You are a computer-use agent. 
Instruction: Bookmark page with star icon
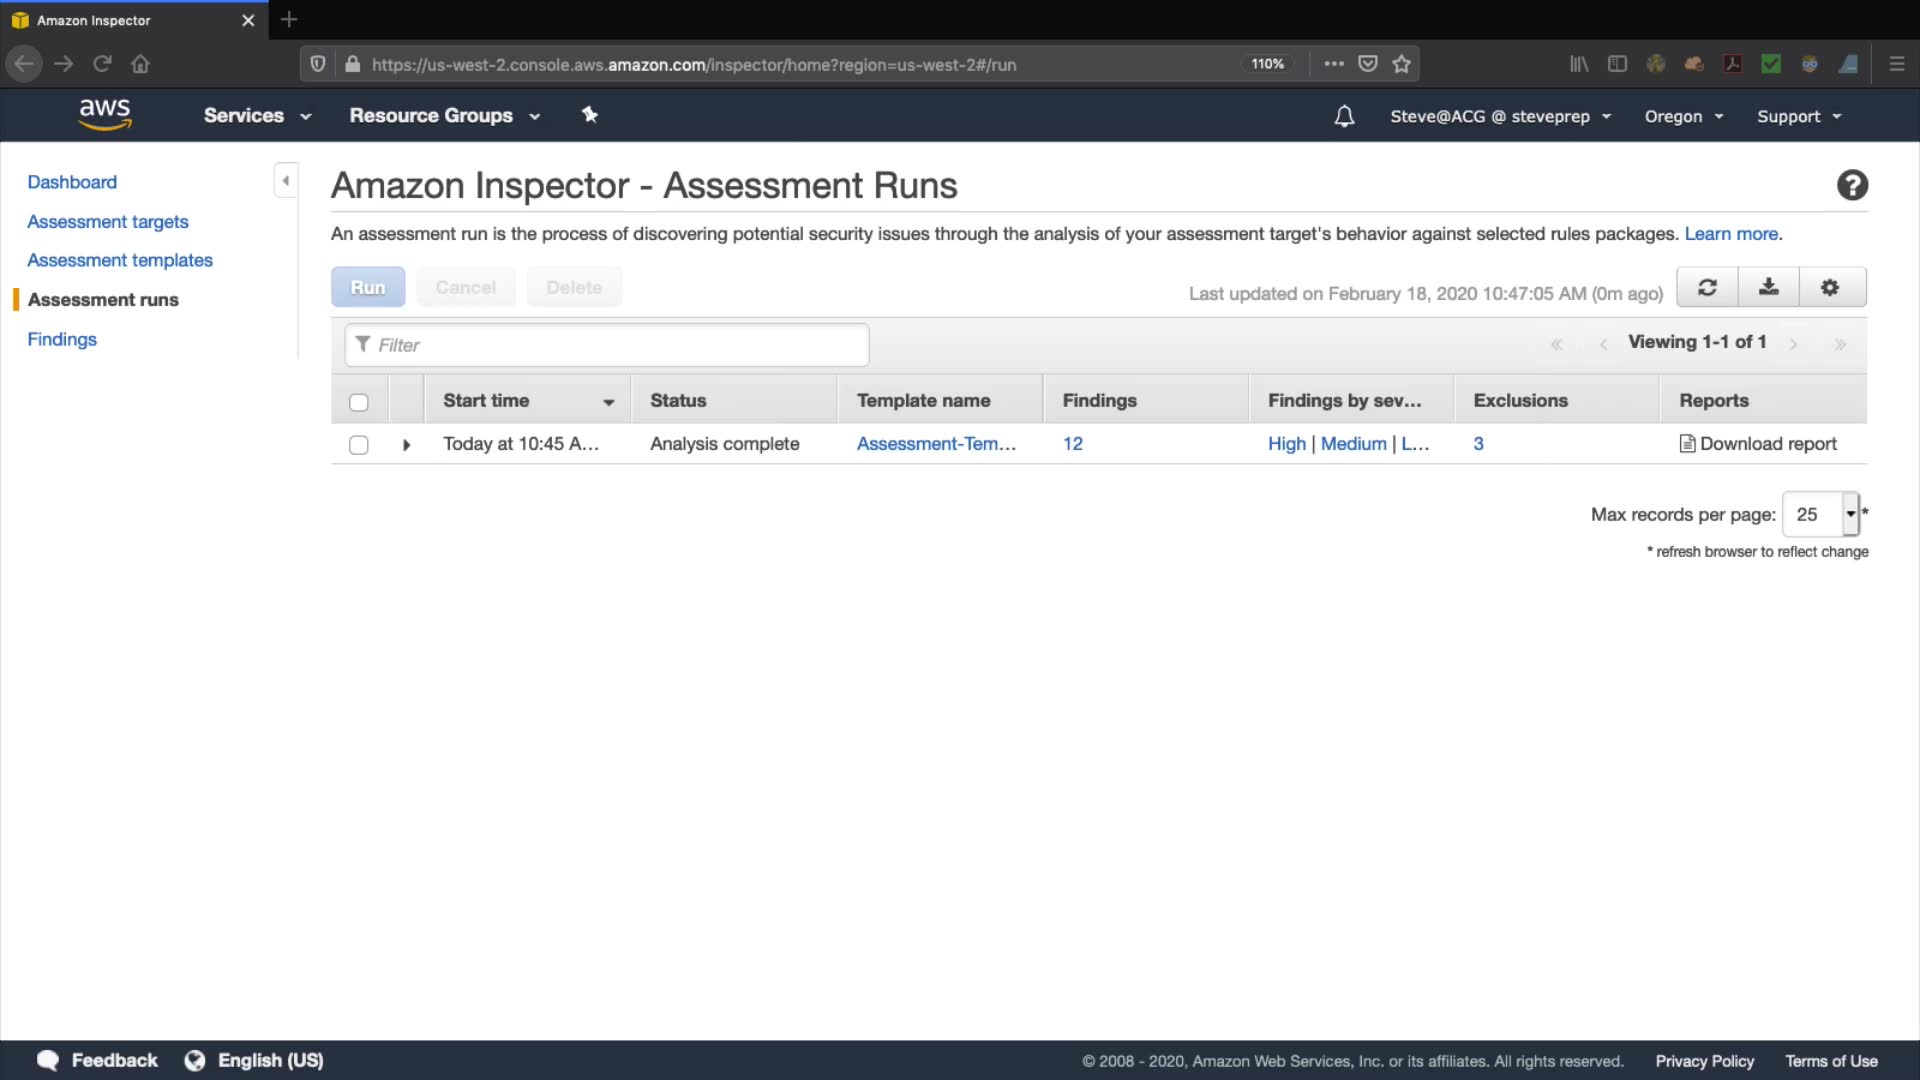(x=1401, y=64)
